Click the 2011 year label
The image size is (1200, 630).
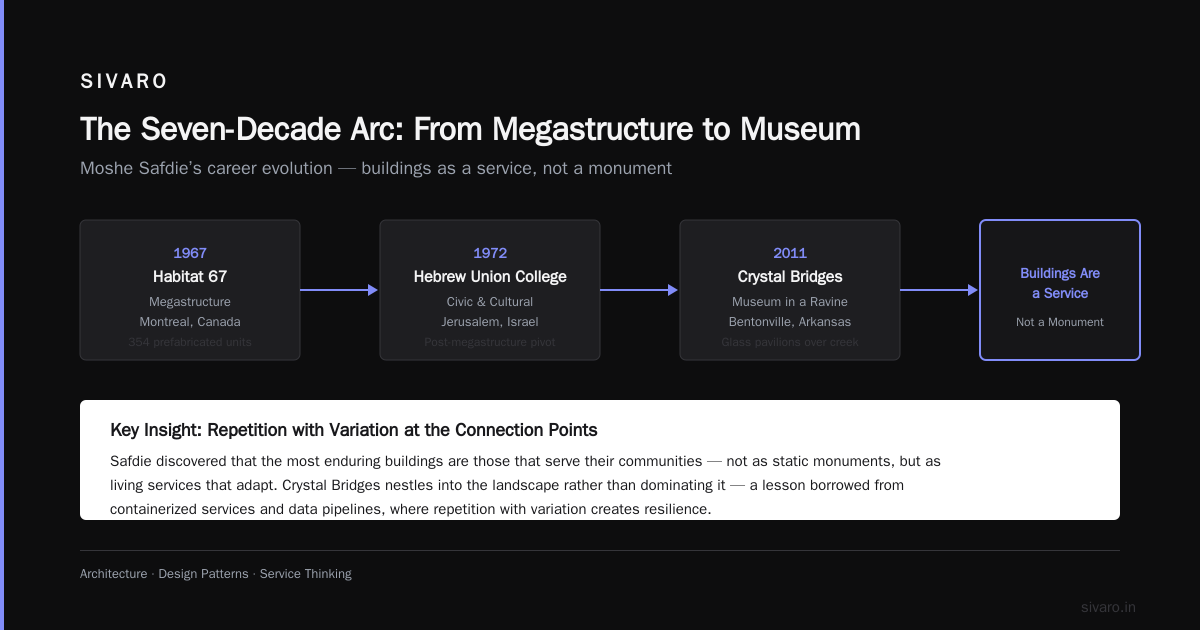pos(790,253)
